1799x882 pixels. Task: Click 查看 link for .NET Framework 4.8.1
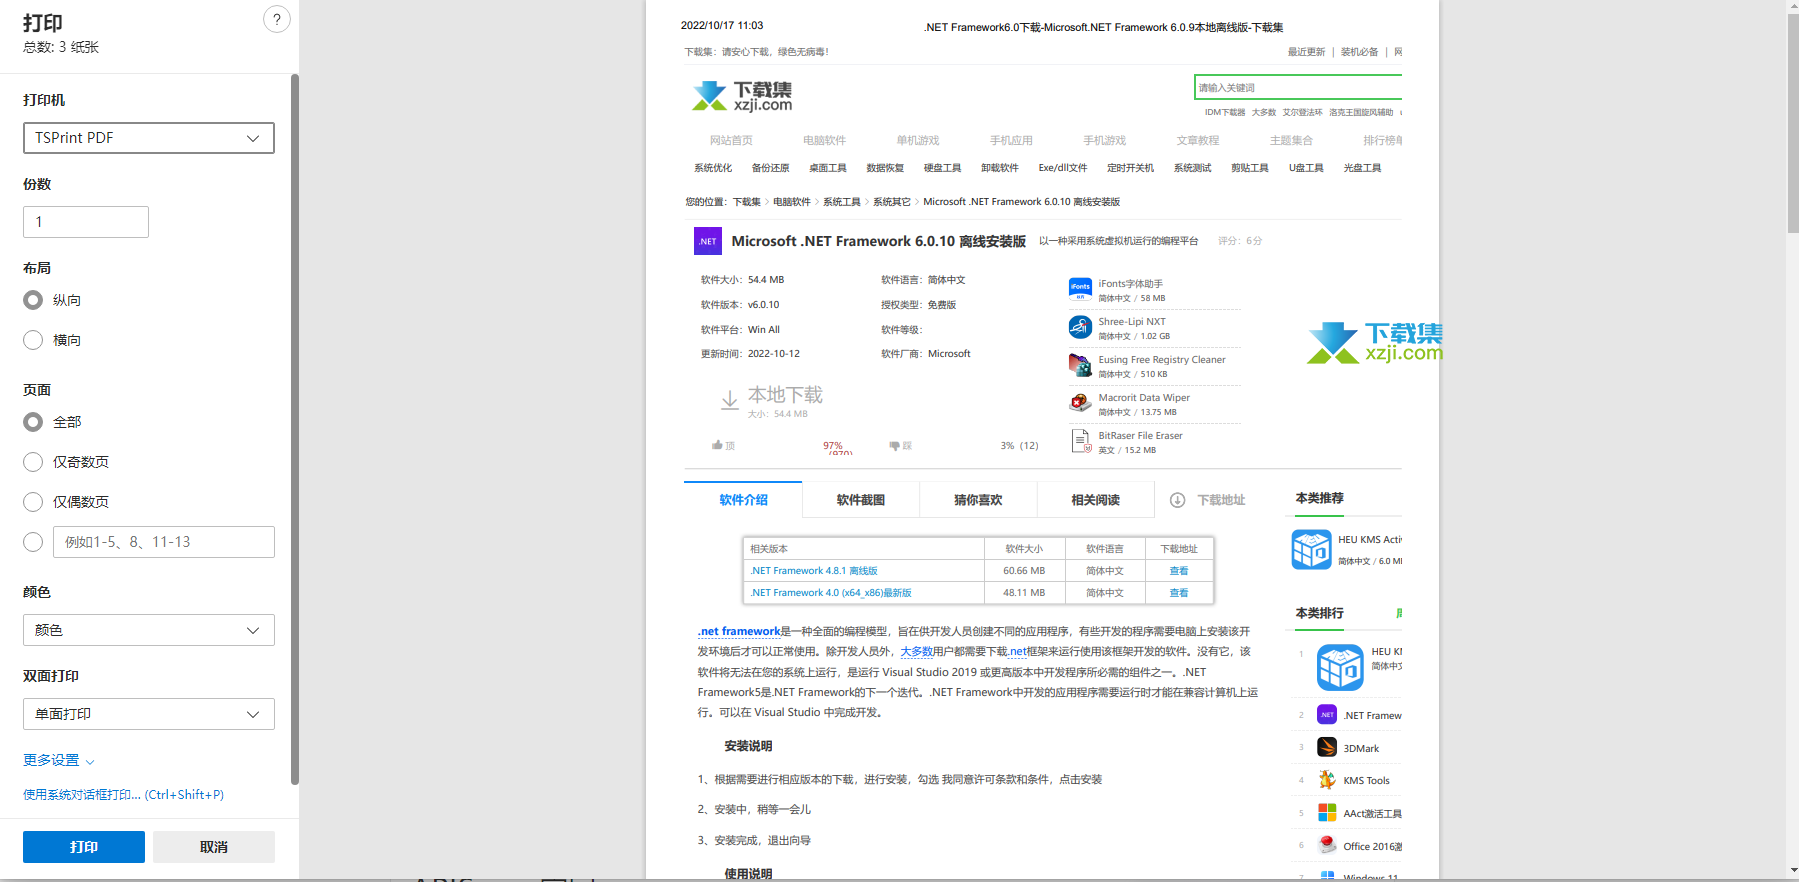pyautogui.click(x=1179, y=571)
